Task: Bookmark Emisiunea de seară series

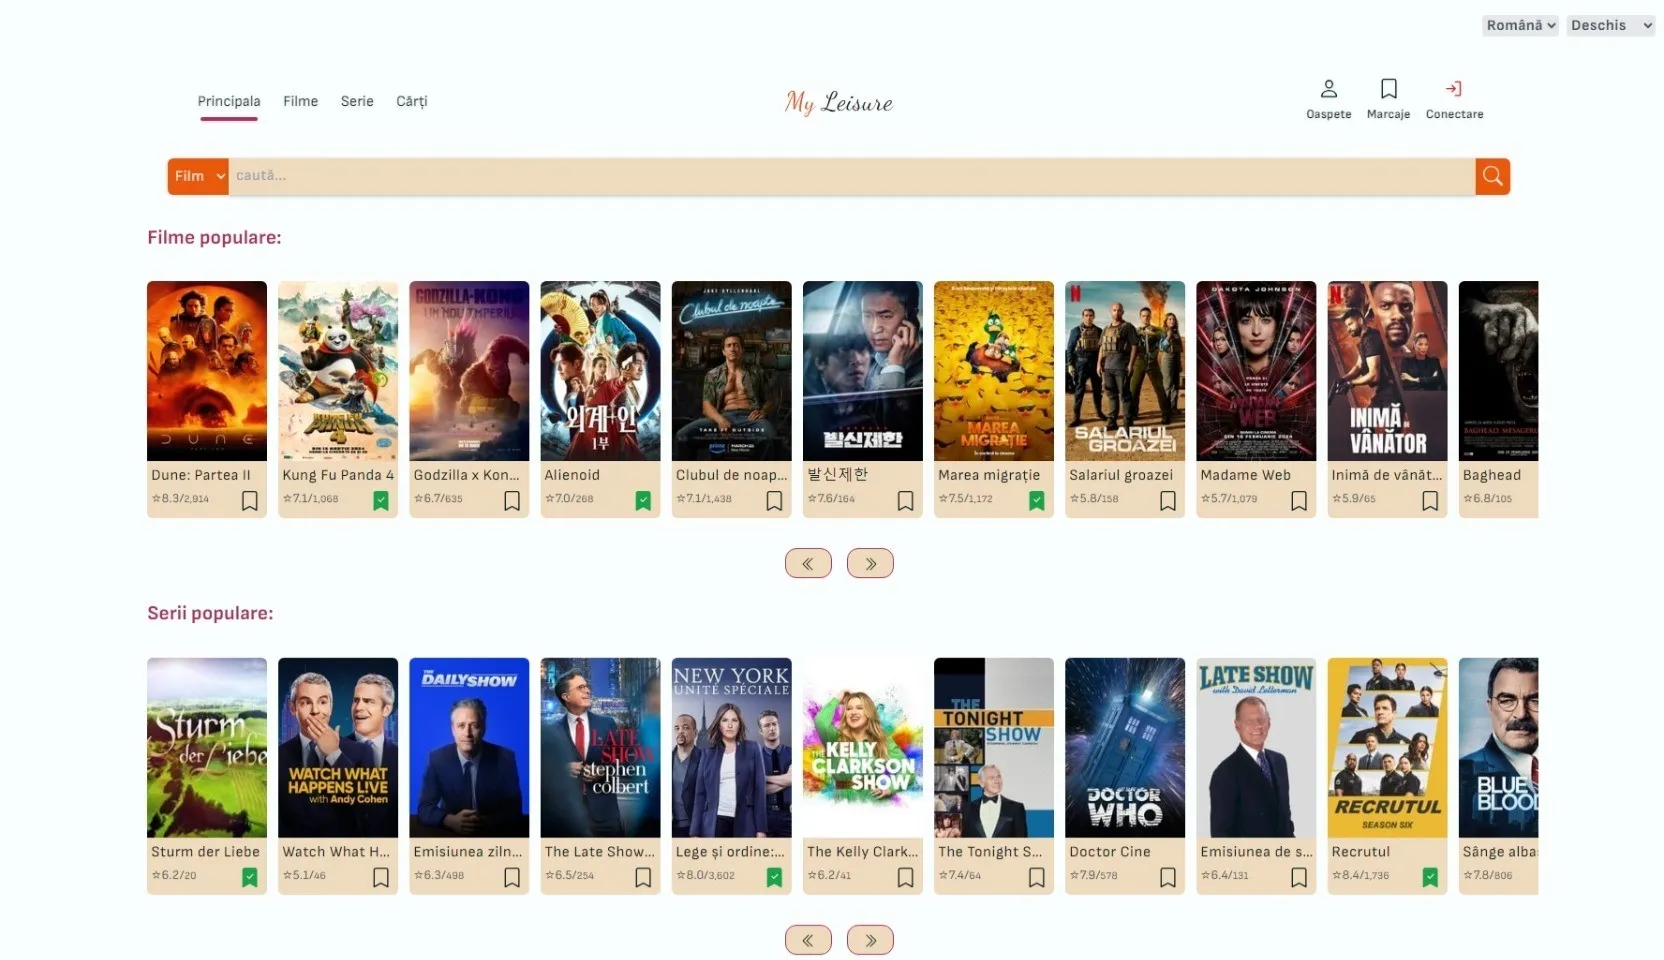Action: [1299, 877]
